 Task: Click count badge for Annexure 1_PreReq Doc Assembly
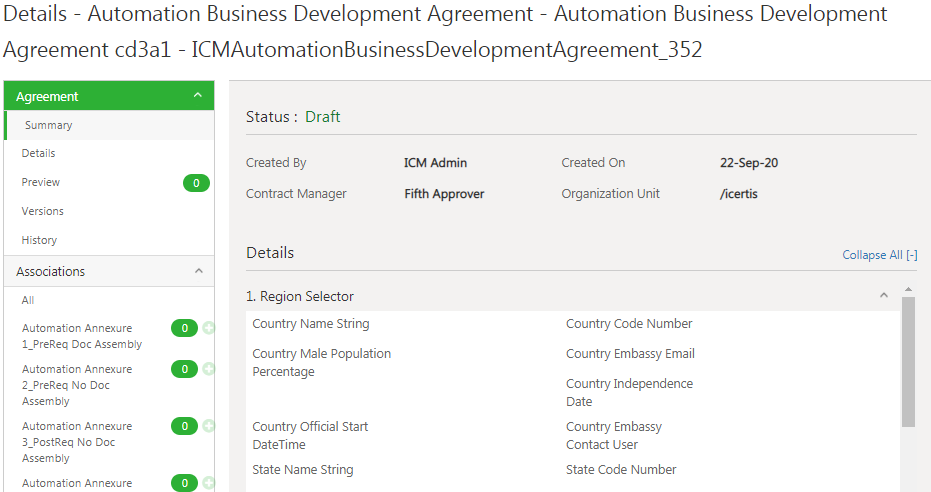184,328
